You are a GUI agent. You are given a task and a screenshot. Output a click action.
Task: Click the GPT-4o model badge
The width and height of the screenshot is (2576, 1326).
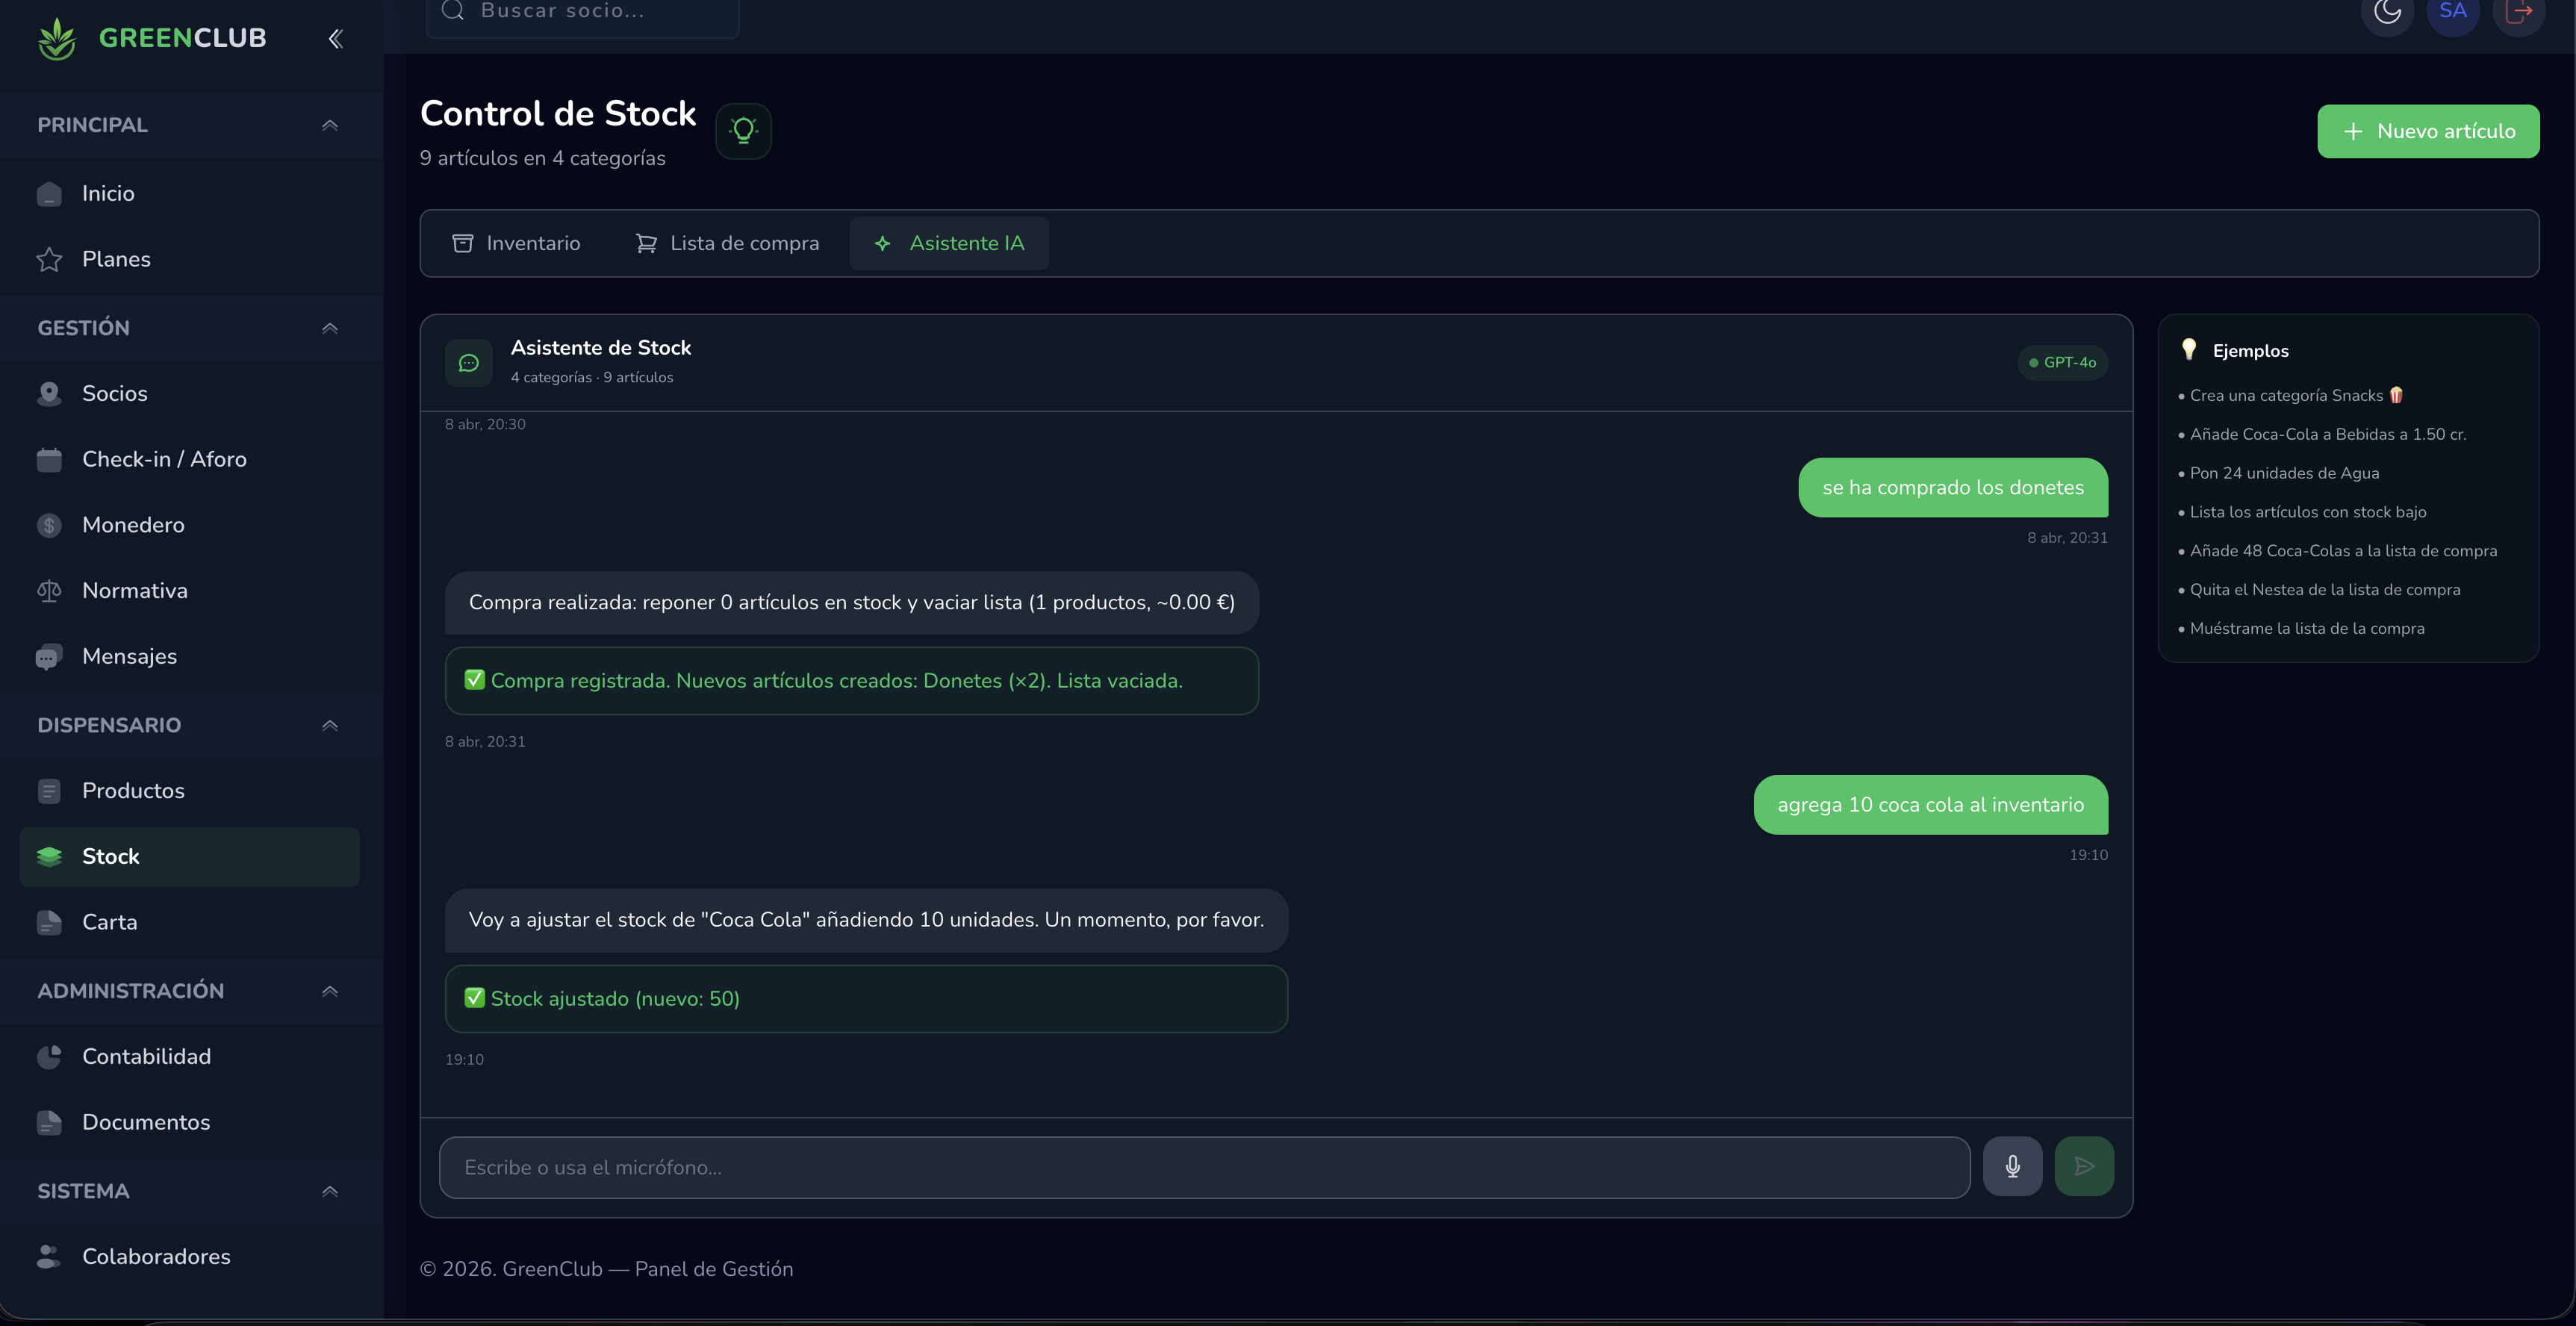(x=2062, y=362)
